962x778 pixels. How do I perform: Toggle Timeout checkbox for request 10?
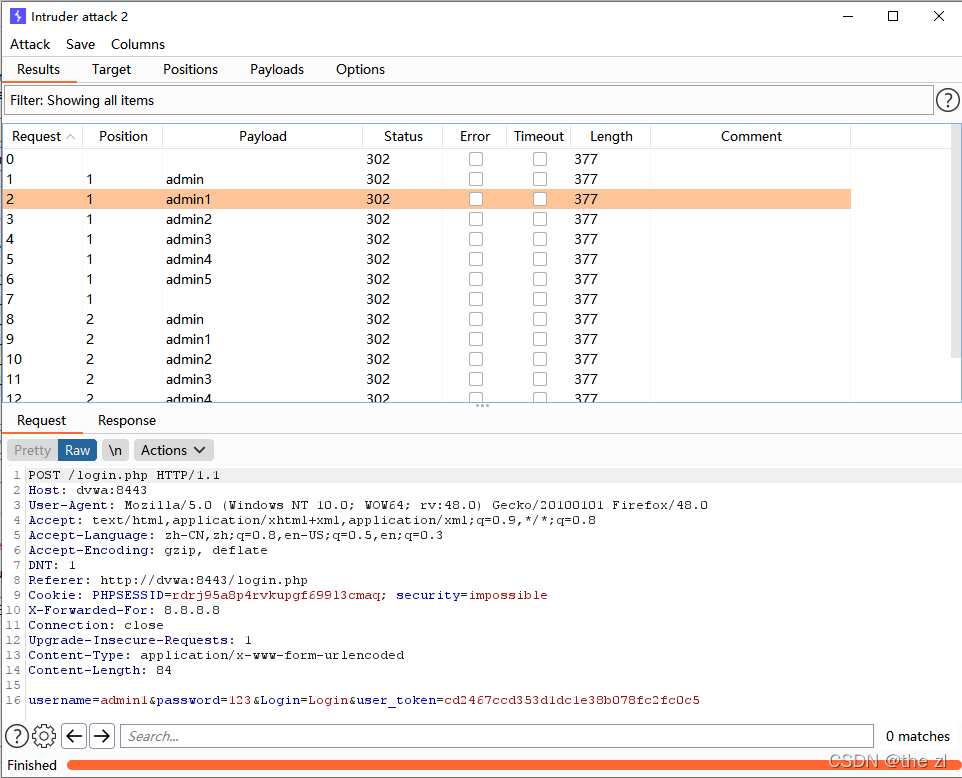(x=540, y=359)
